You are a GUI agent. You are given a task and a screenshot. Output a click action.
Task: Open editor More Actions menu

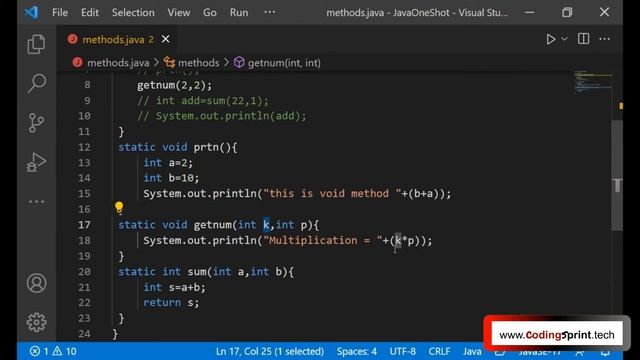pyautogui.click(x=604, y=39)
